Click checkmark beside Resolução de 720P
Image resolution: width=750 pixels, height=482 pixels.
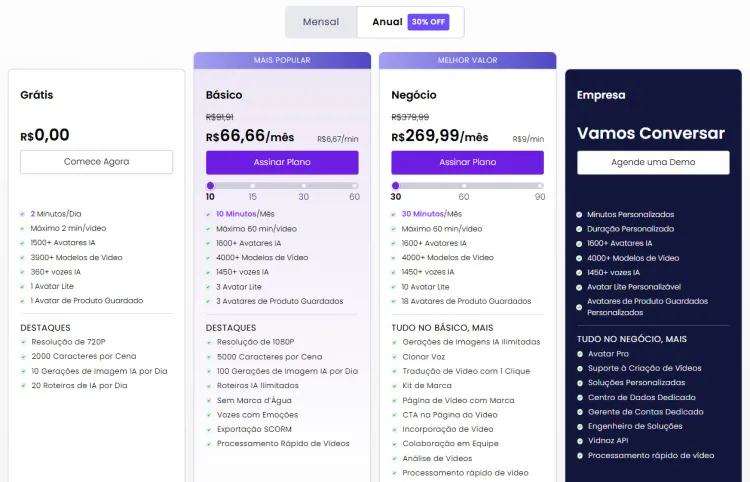click(x=23, y=342)
